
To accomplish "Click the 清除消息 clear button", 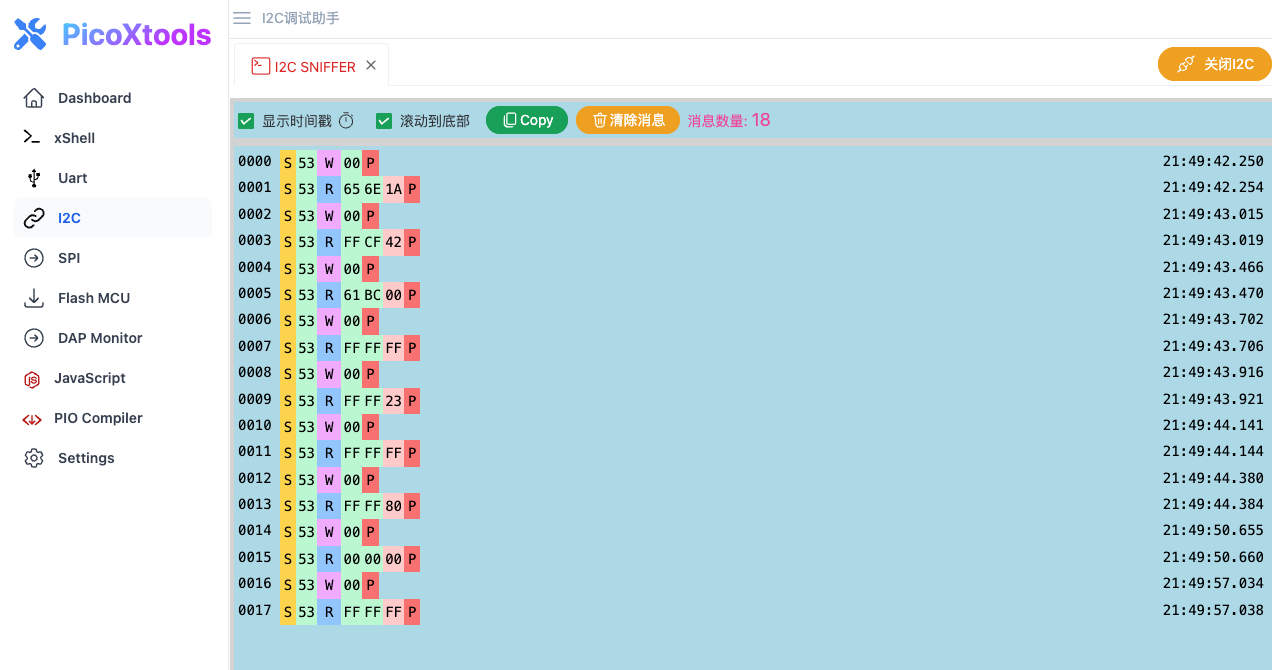I will click(x=628, y=120).
